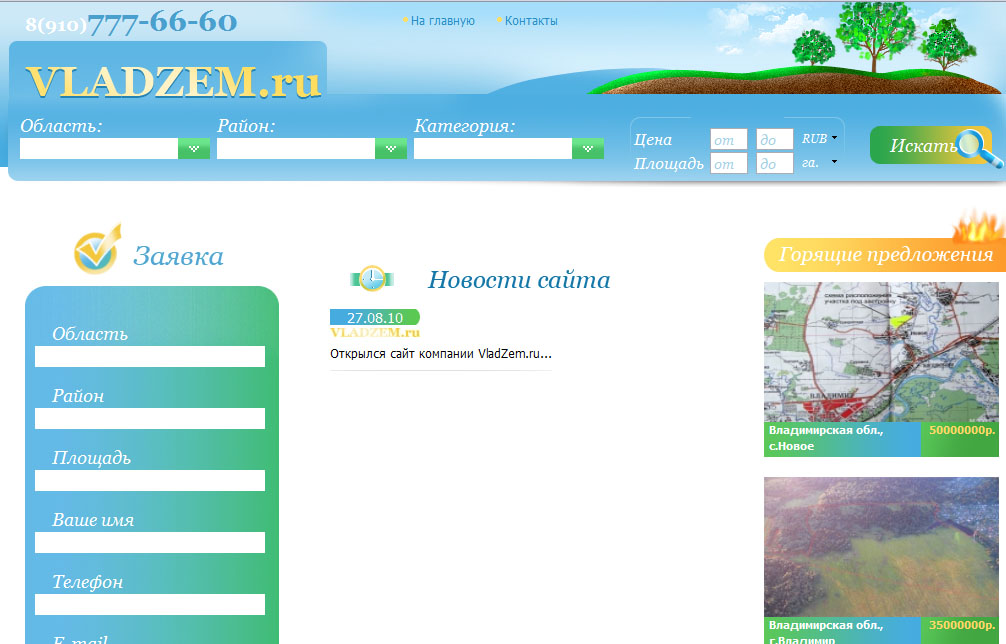Expand the Район dropdown list
This screenshot has width=1006, height=644.
click(x=390, y=148)
